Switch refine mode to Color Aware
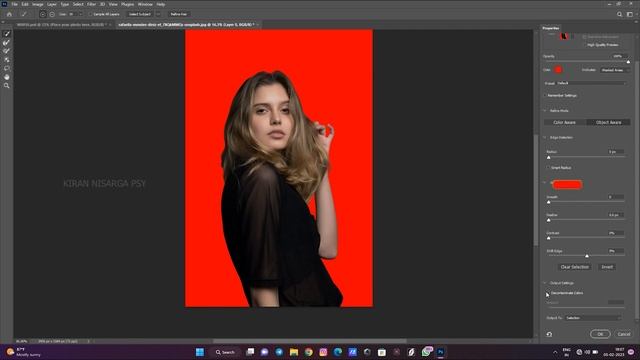 tap(564, 122)
